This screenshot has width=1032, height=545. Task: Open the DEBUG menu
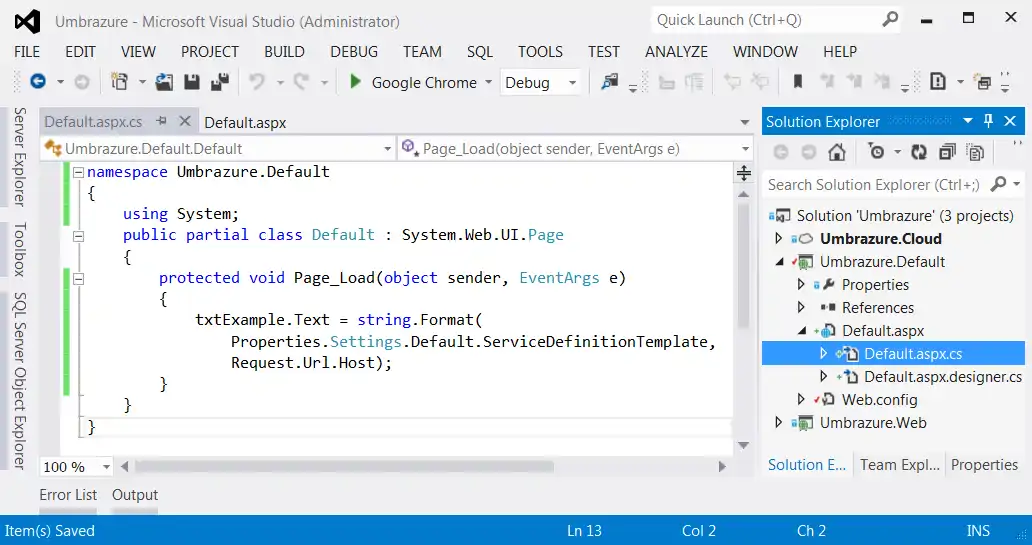(354, 51)
